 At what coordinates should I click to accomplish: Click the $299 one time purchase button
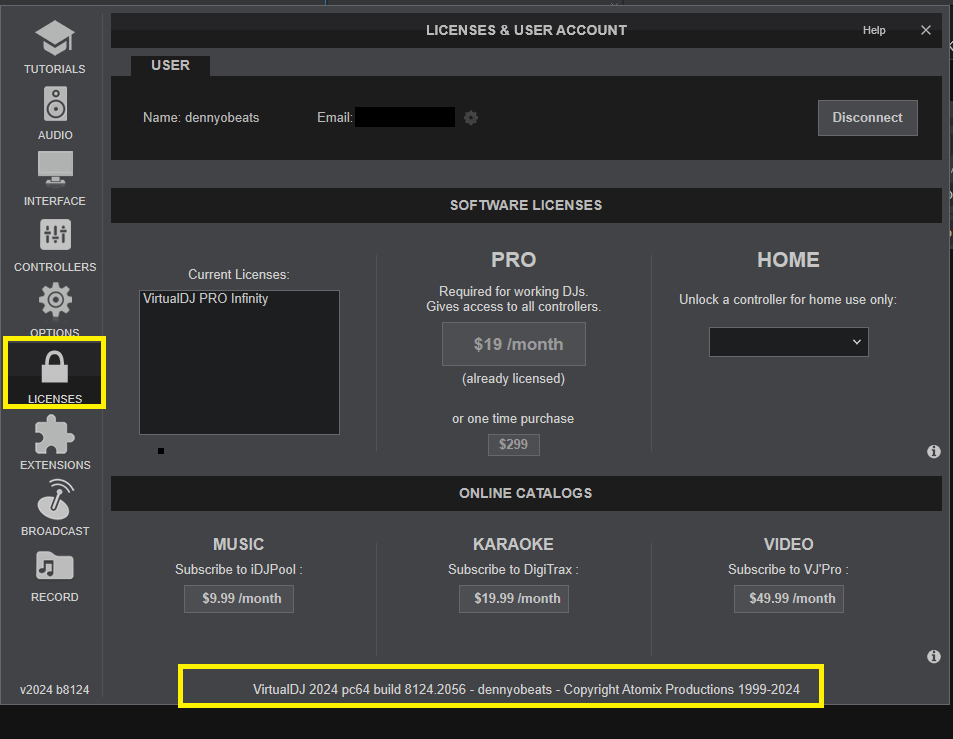point(514,444)
